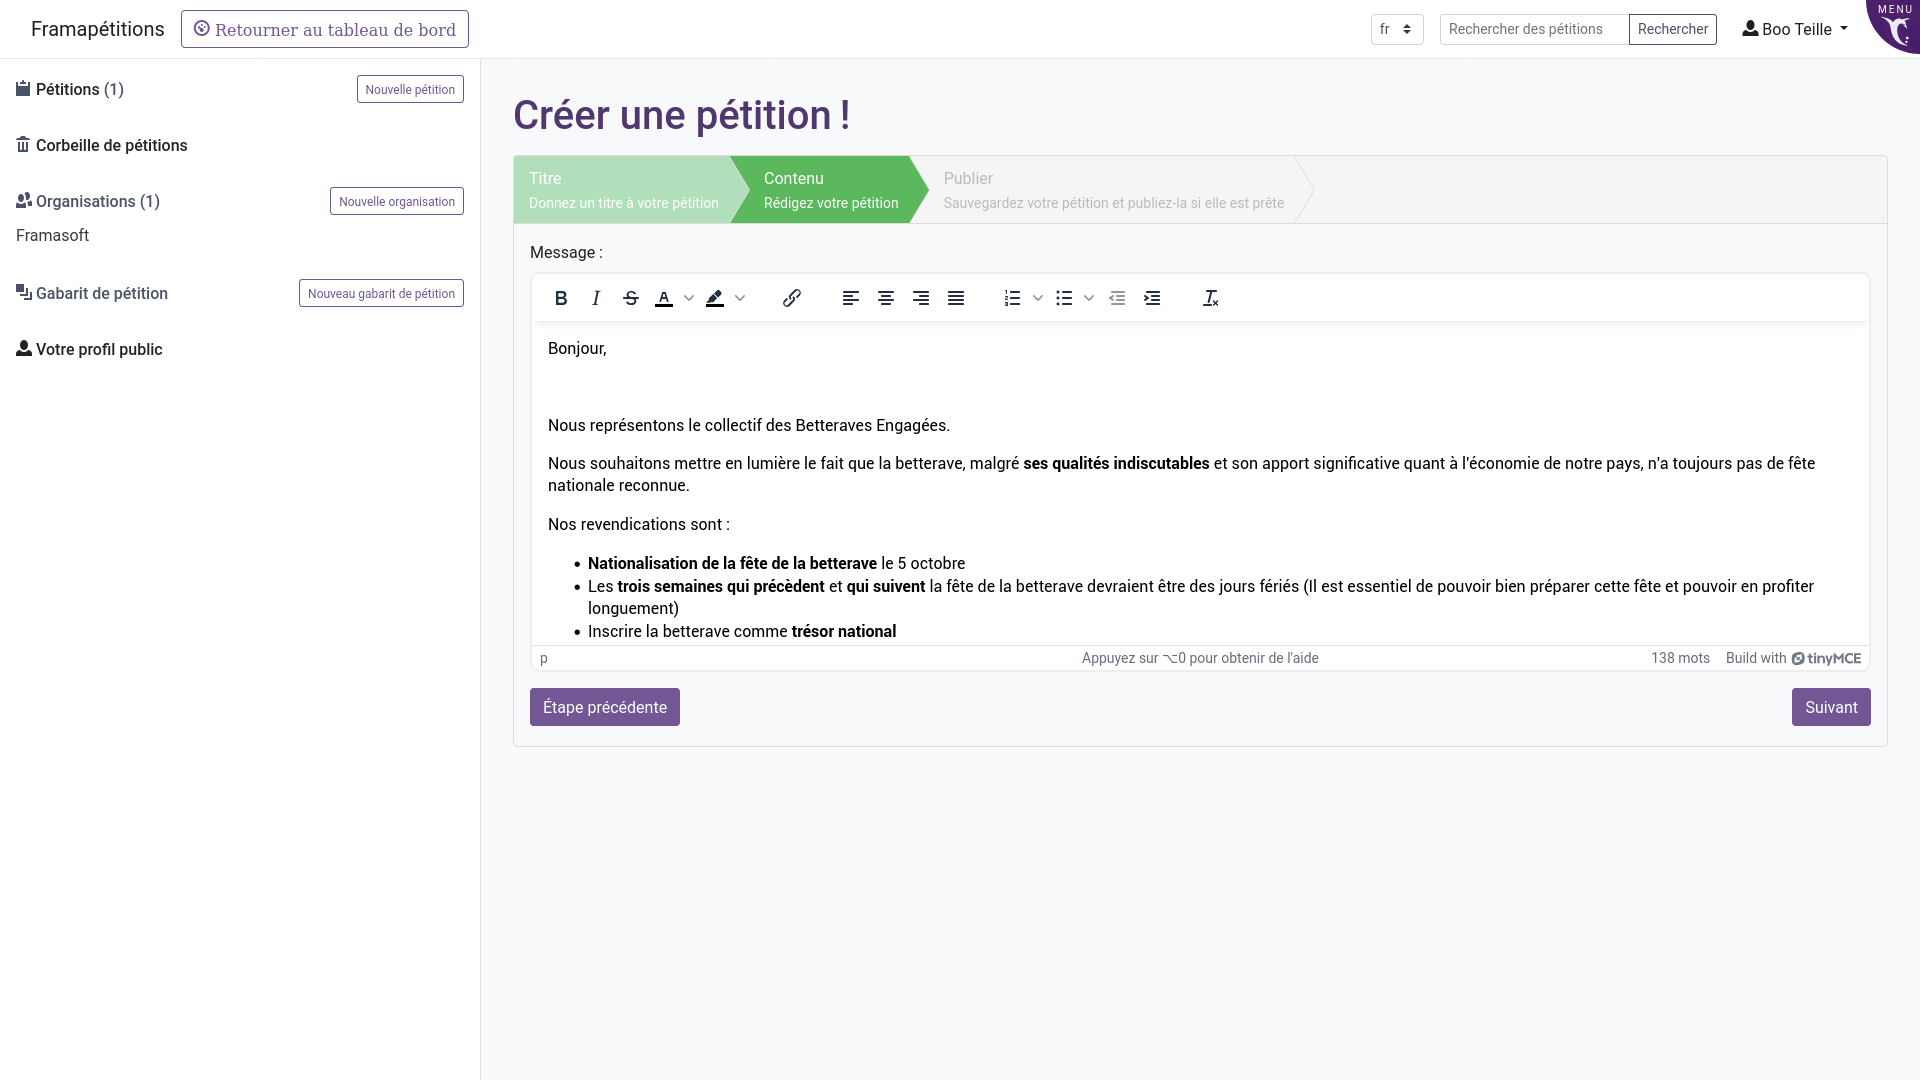This screenshot has width=1920, height=1080.
Task: Open the text color dropdown
Action: tap(688, 298)
